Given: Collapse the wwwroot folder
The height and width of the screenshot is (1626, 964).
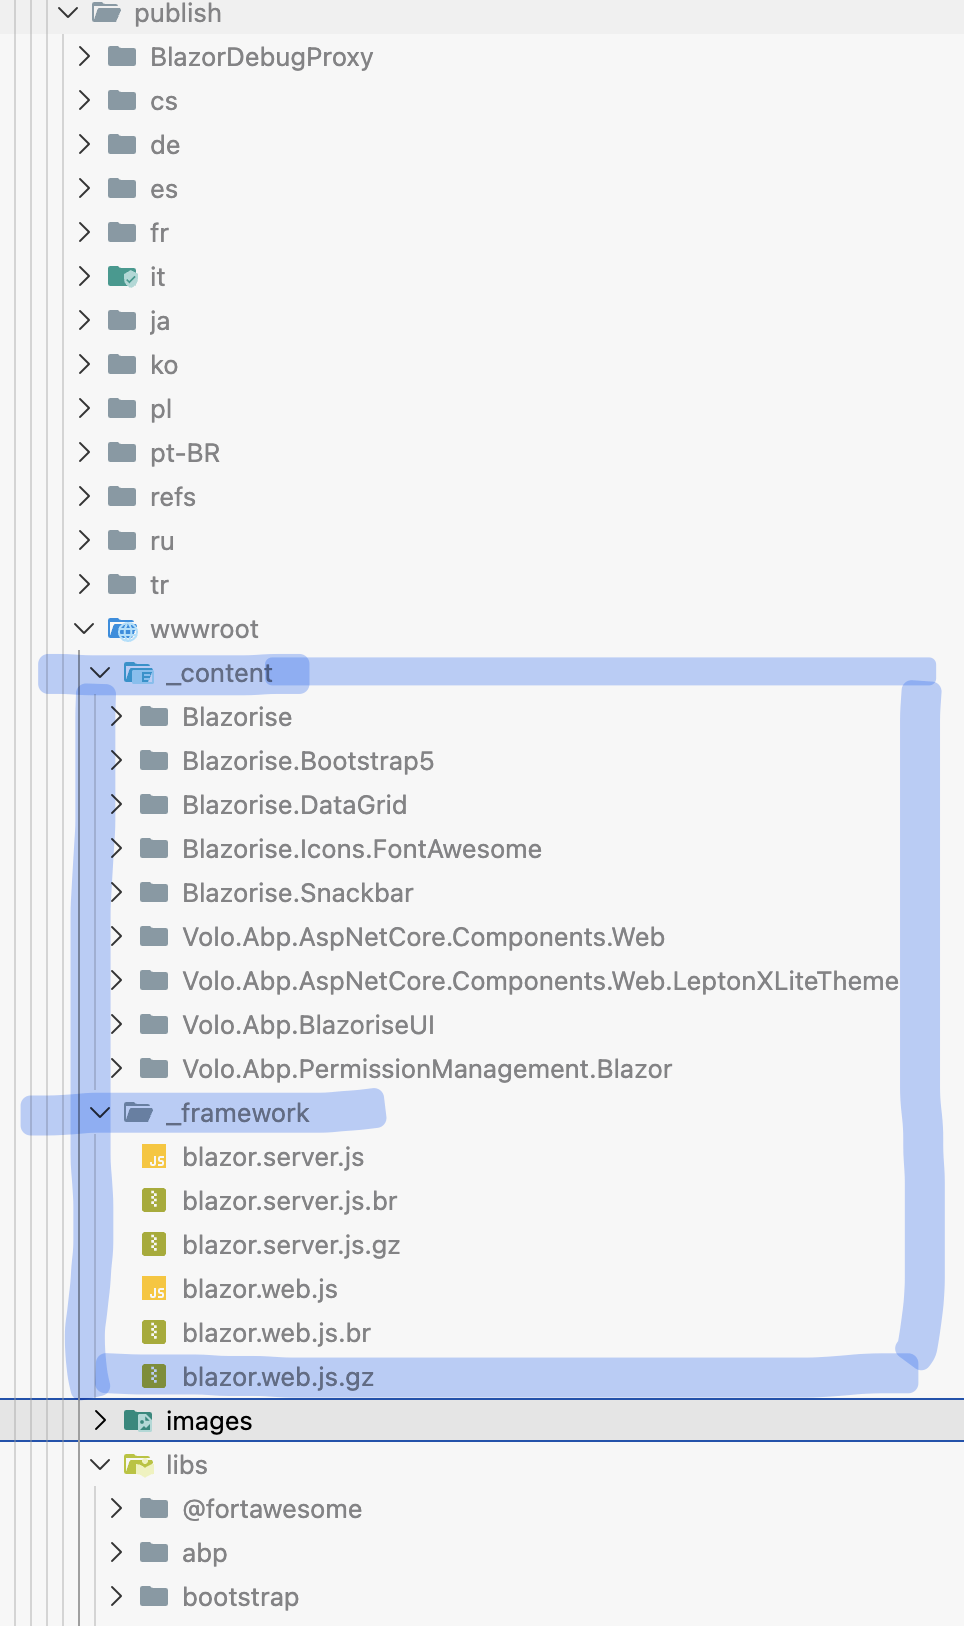Looking at the screenshot, I should (x=85, y=629).
